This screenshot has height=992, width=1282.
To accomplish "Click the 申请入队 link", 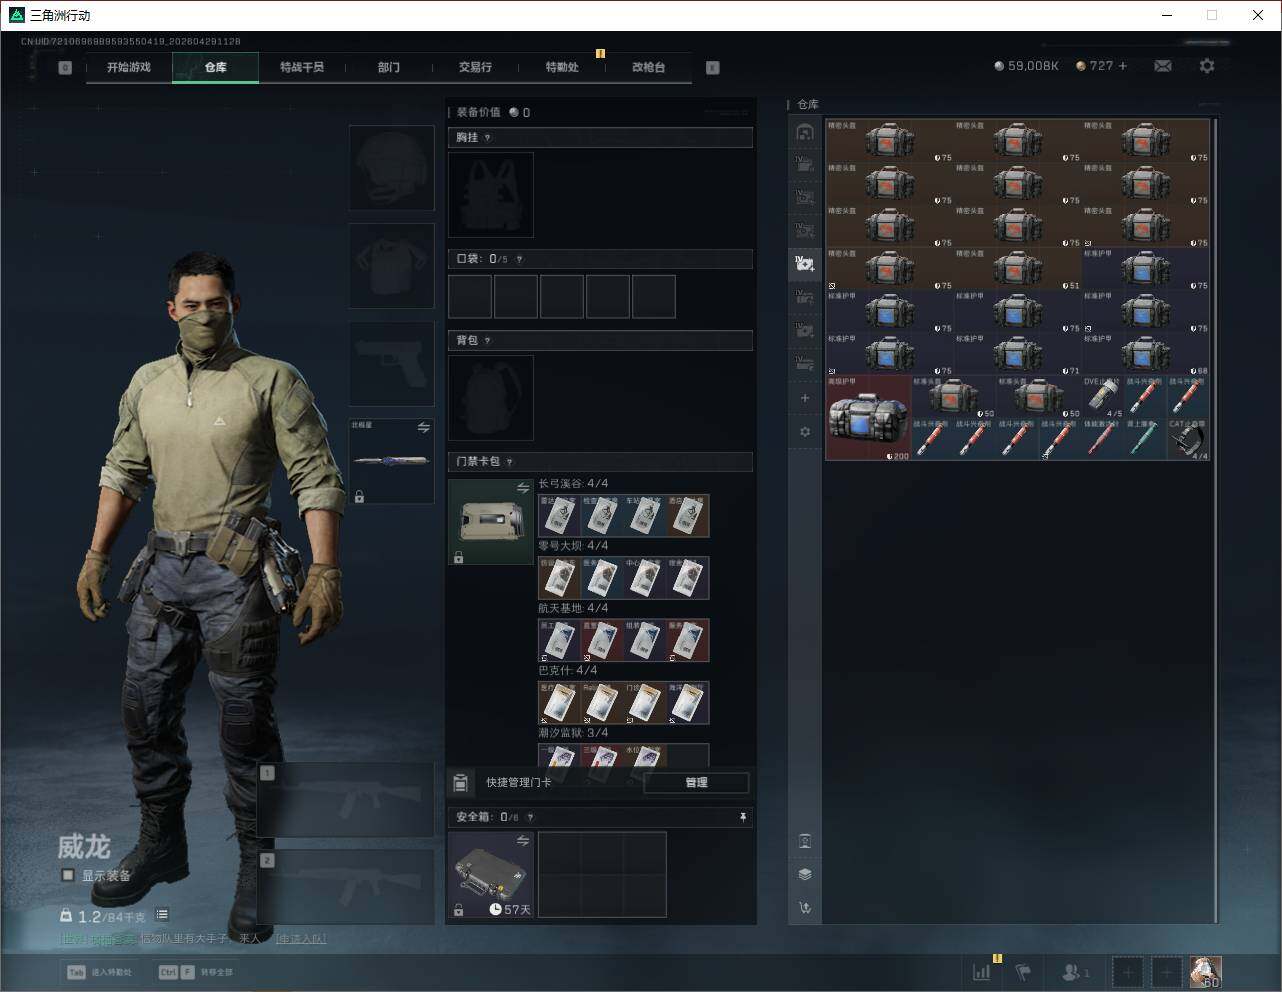I will coord(301,939).
